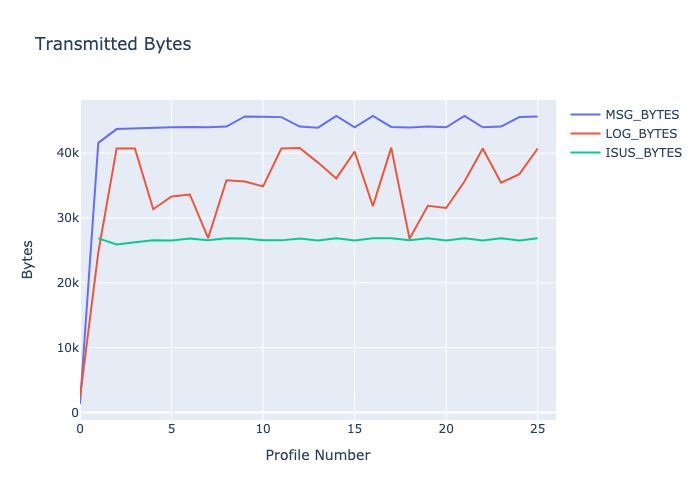
Task: Click the 25 tick on the x-axis
Action: click(x=537, y=429)
